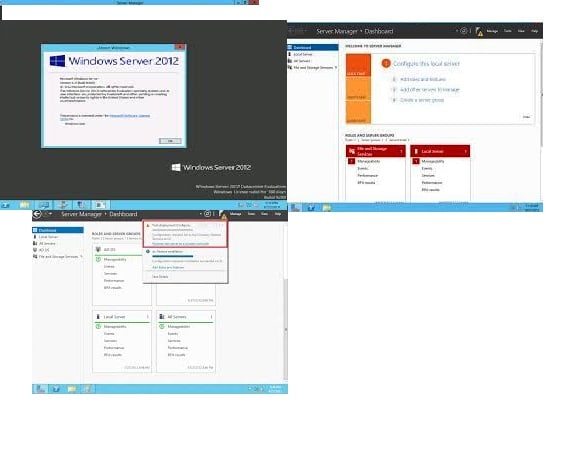
Task: Close the About Windows dialog
Action: pyautogui.click(x=180, y=47)
